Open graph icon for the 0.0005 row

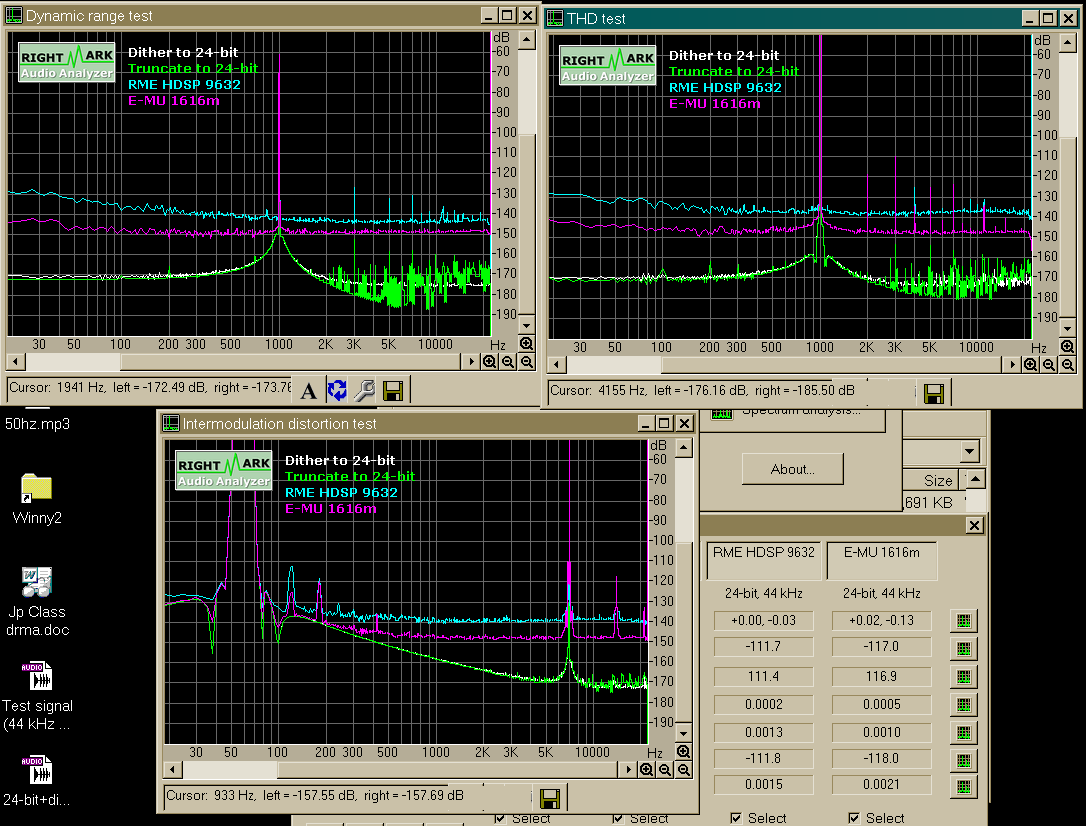(x=963, y=705)
